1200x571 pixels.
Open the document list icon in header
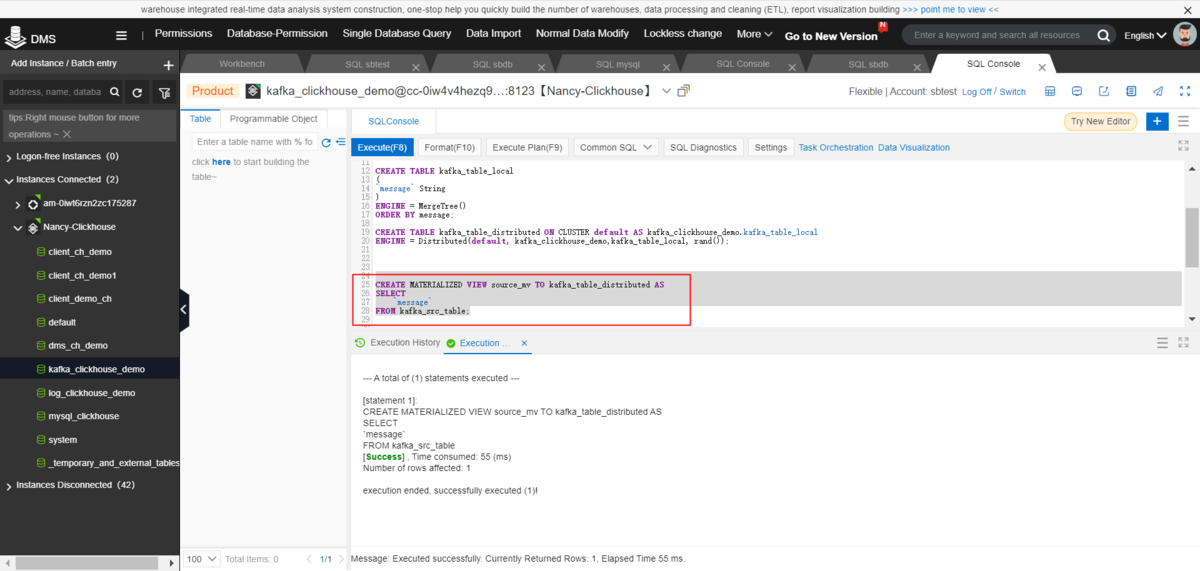pos(1131,91)
